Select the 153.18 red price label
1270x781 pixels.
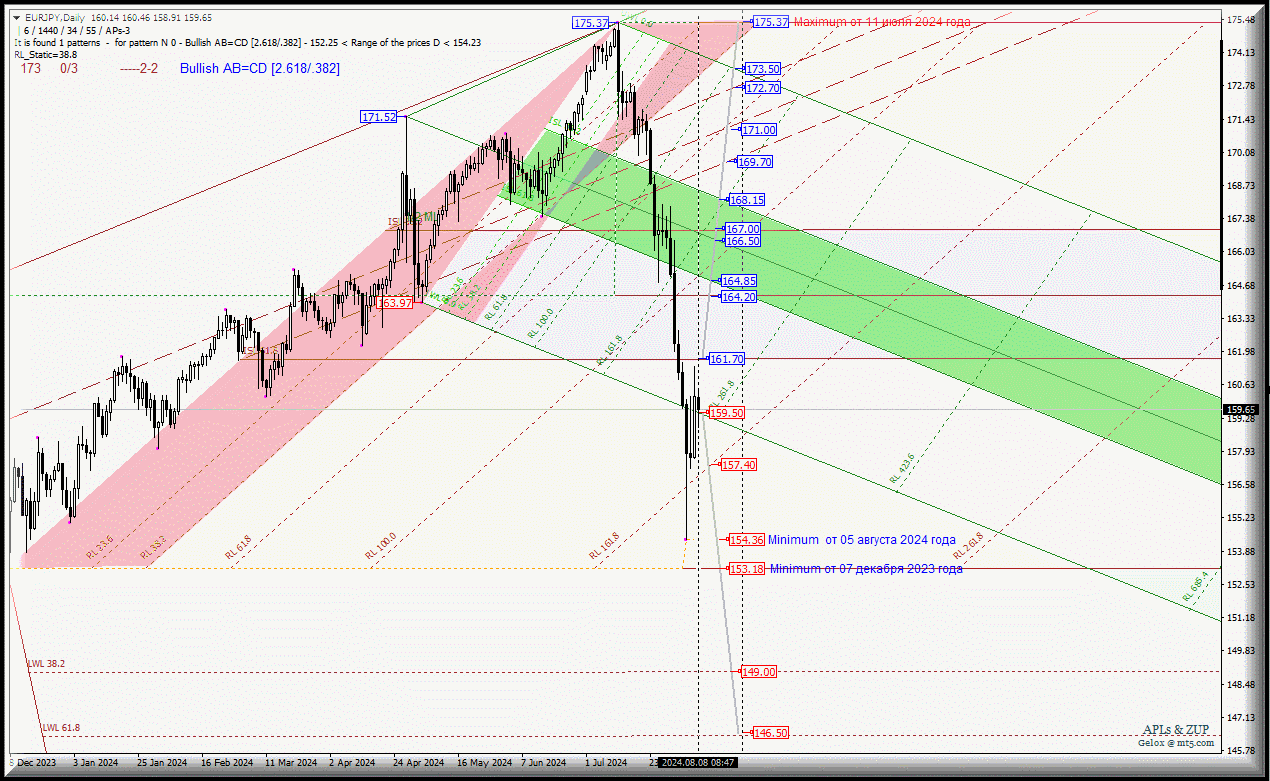(746, 569)
